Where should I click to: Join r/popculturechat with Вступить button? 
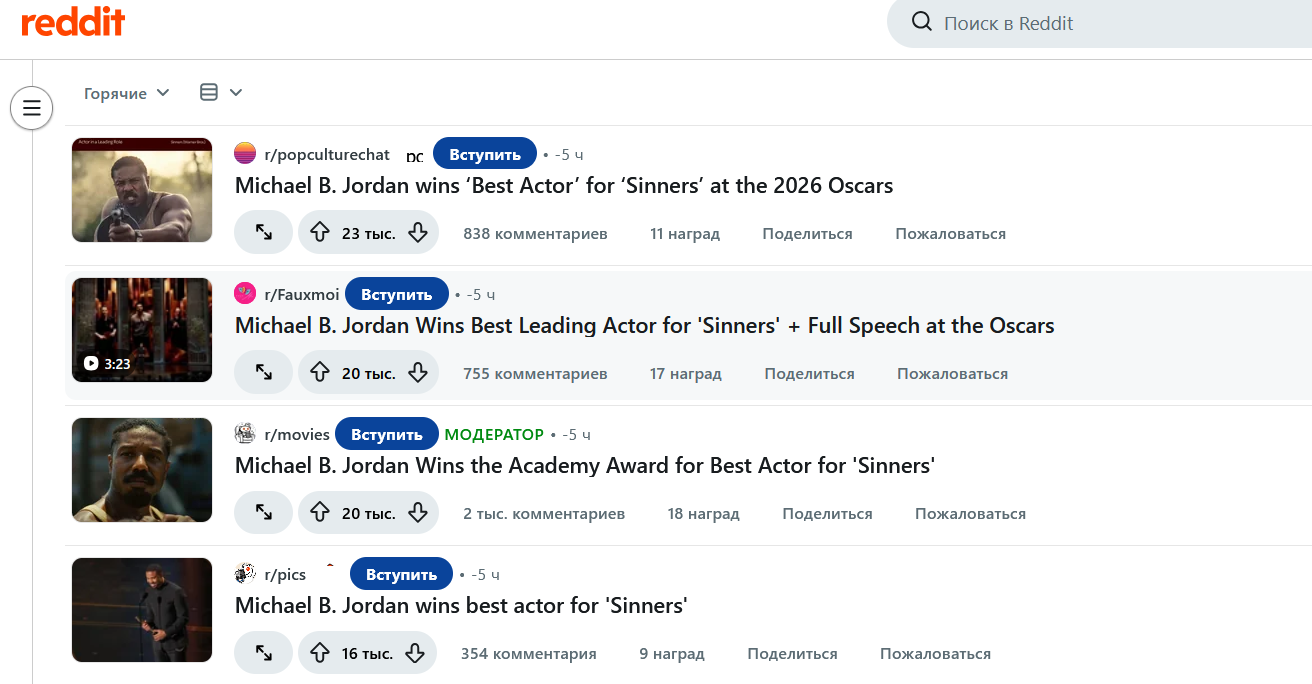[x=485, y=155]
